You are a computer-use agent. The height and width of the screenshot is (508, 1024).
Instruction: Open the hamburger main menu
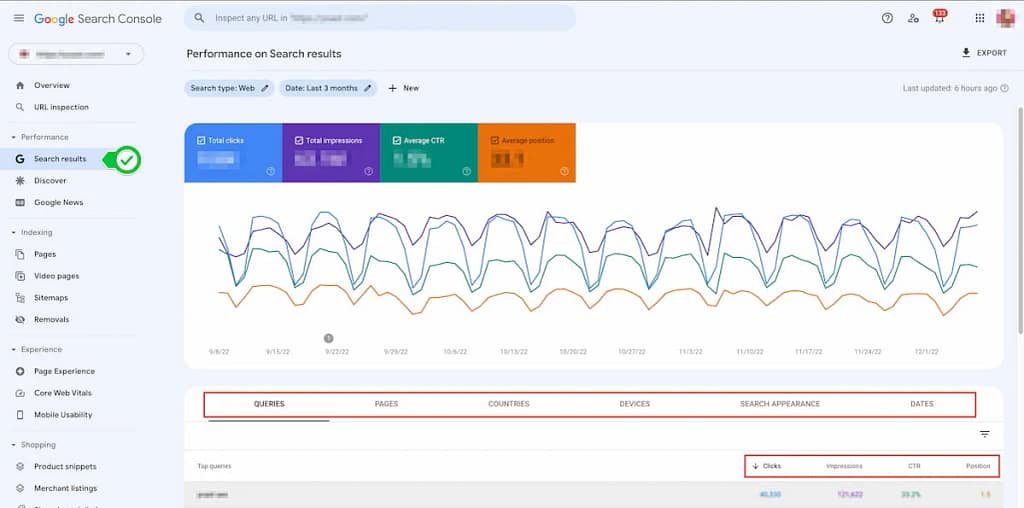tap(18, 18)
